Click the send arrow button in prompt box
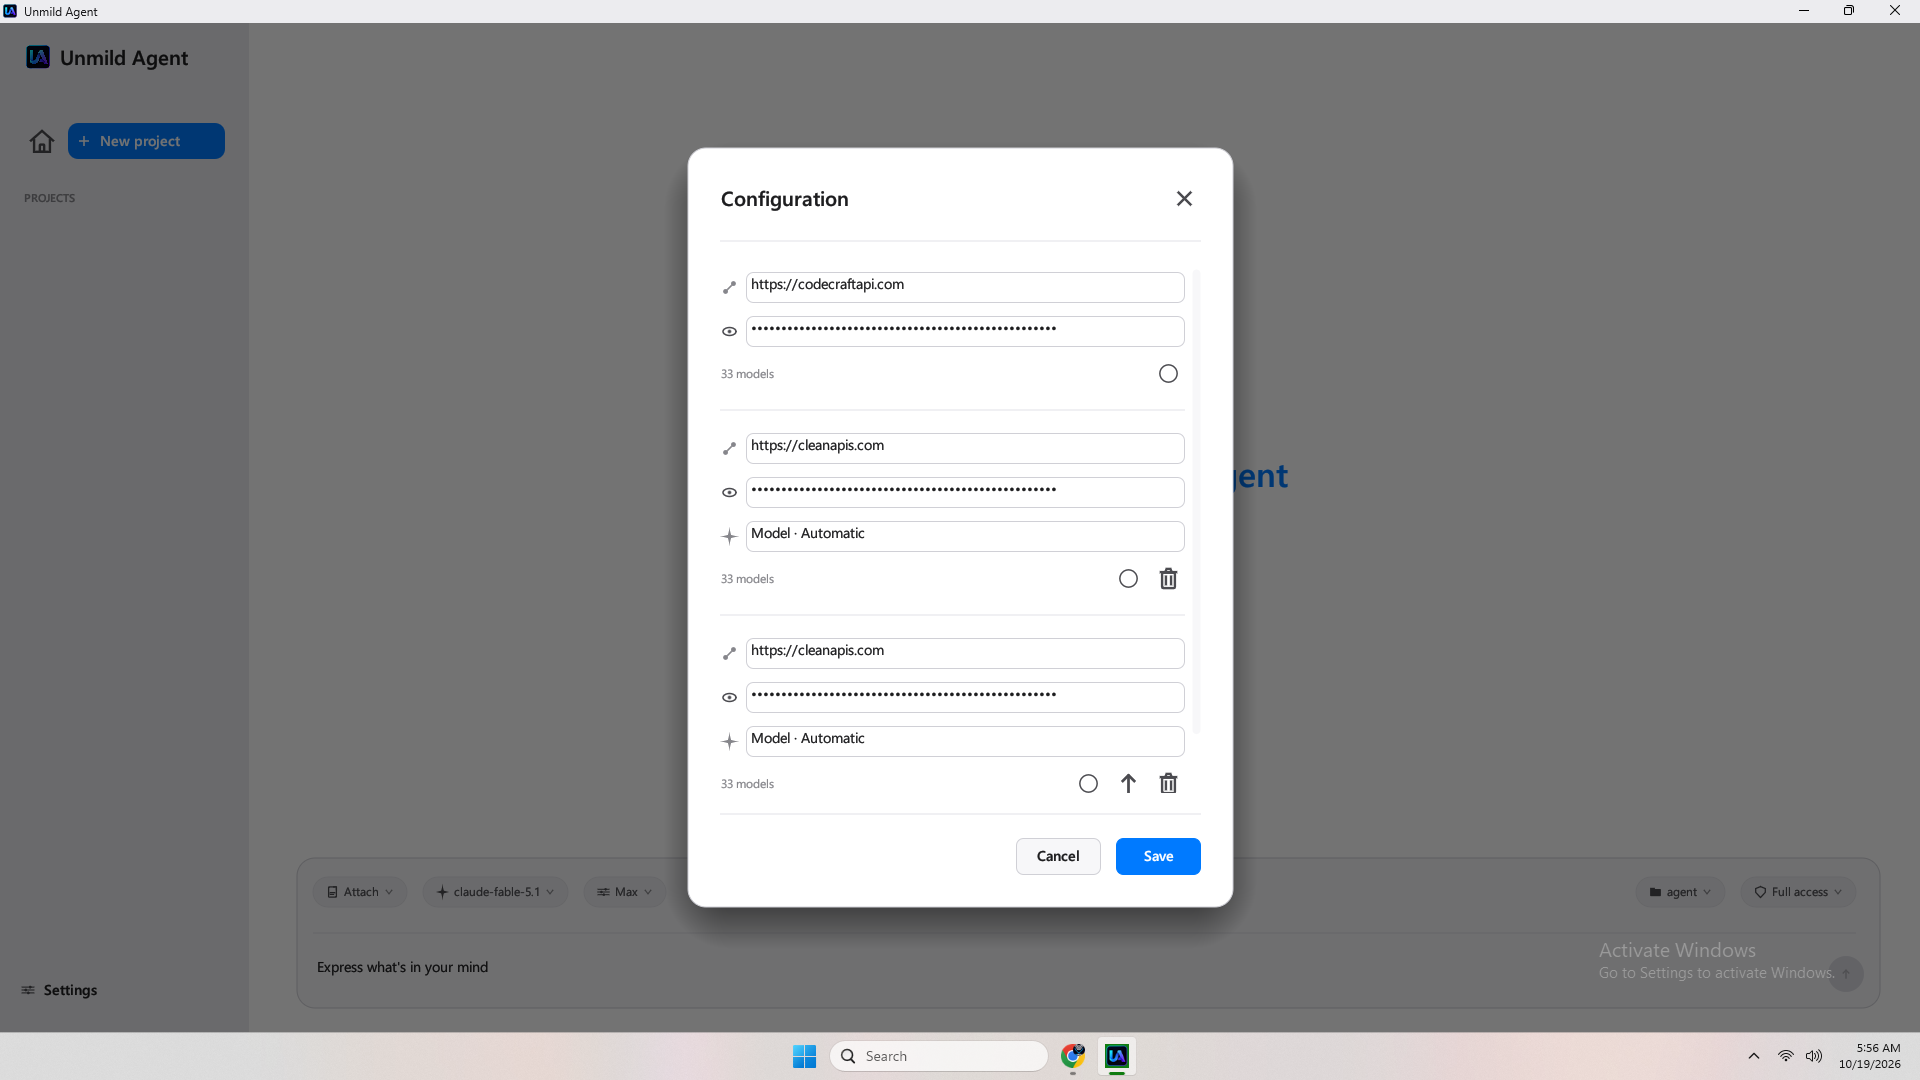Image resolution: width=1920 pixels, height=1080 pixels. tap(1846, 973)
